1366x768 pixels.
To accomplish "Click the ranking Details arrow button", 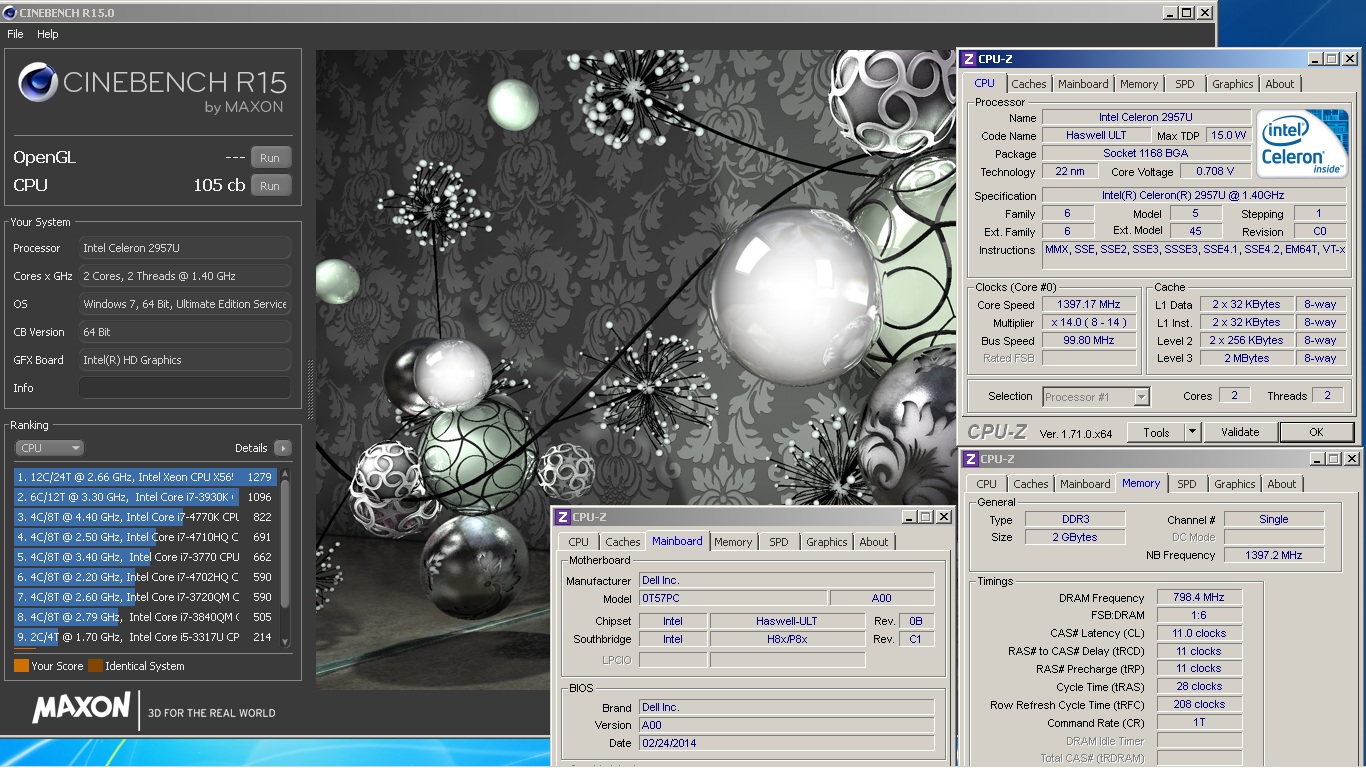I will pos(283,448).
